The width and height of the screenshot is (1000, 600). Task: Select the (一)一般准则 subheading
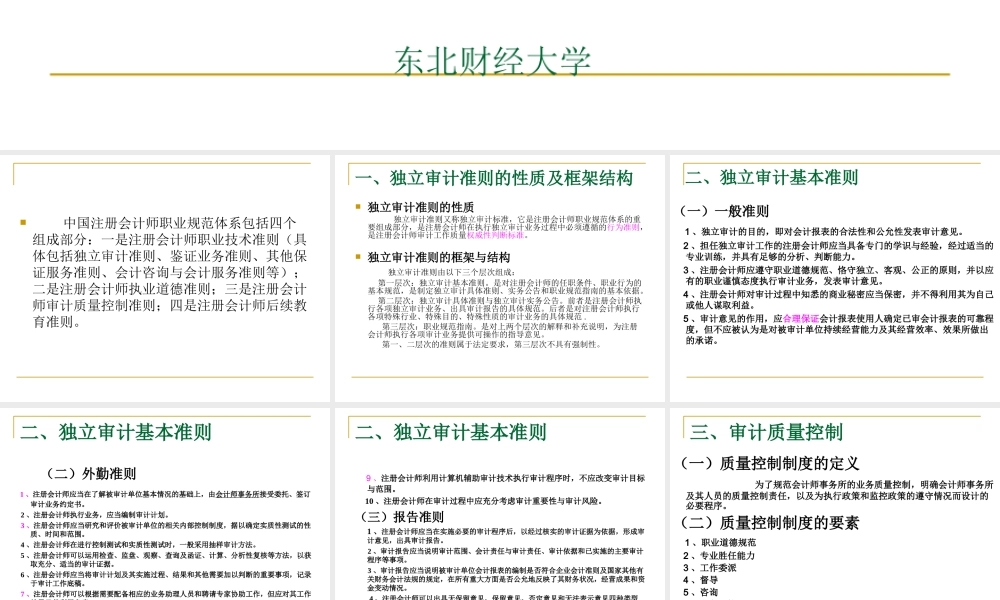[x=724, y=211]
